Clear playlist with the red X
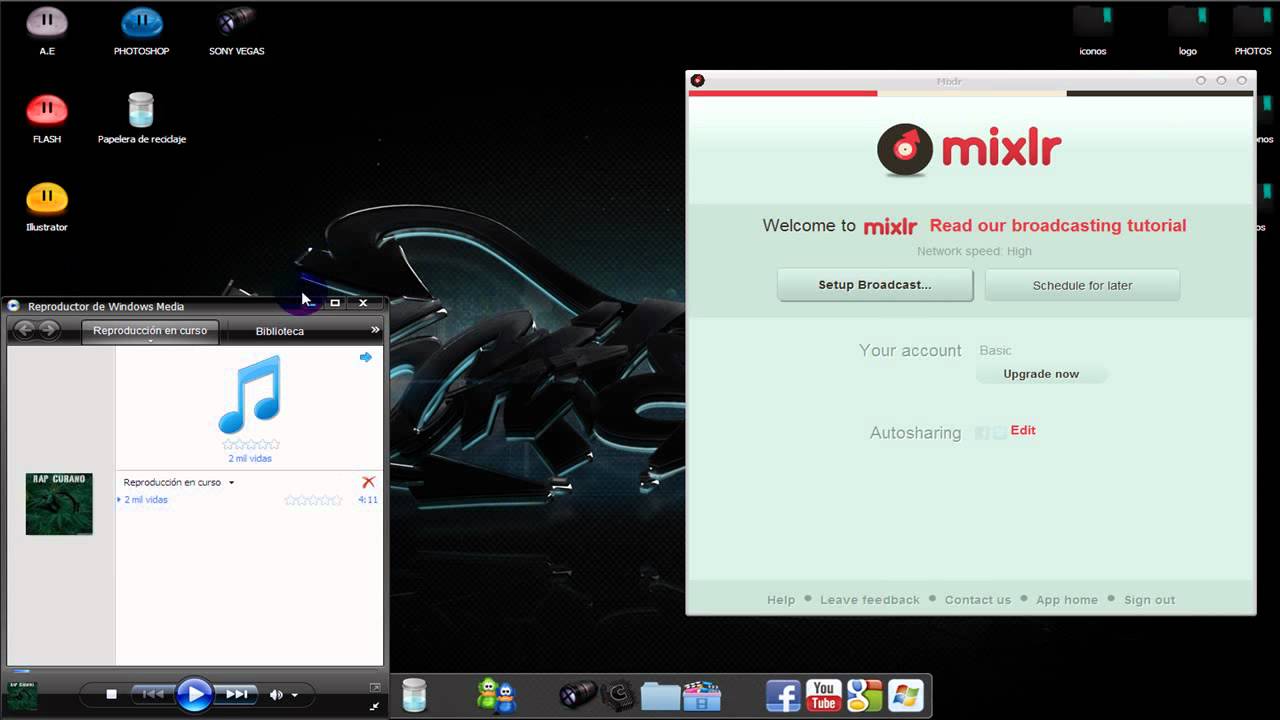Image resolution: width=1280 pixels, height=720 pixels. click(x=368, y=482)
